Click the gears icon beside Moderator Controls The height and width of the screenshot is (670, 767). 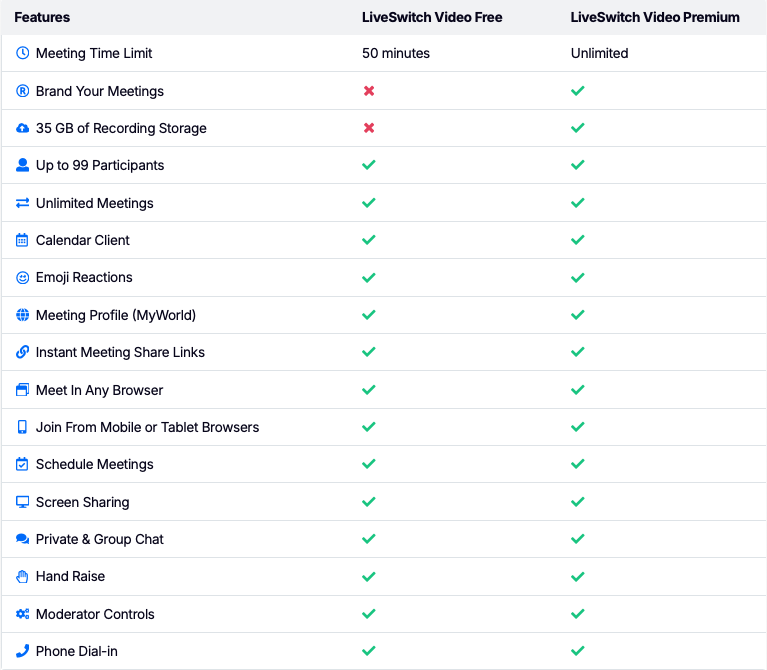coord(23,614)
